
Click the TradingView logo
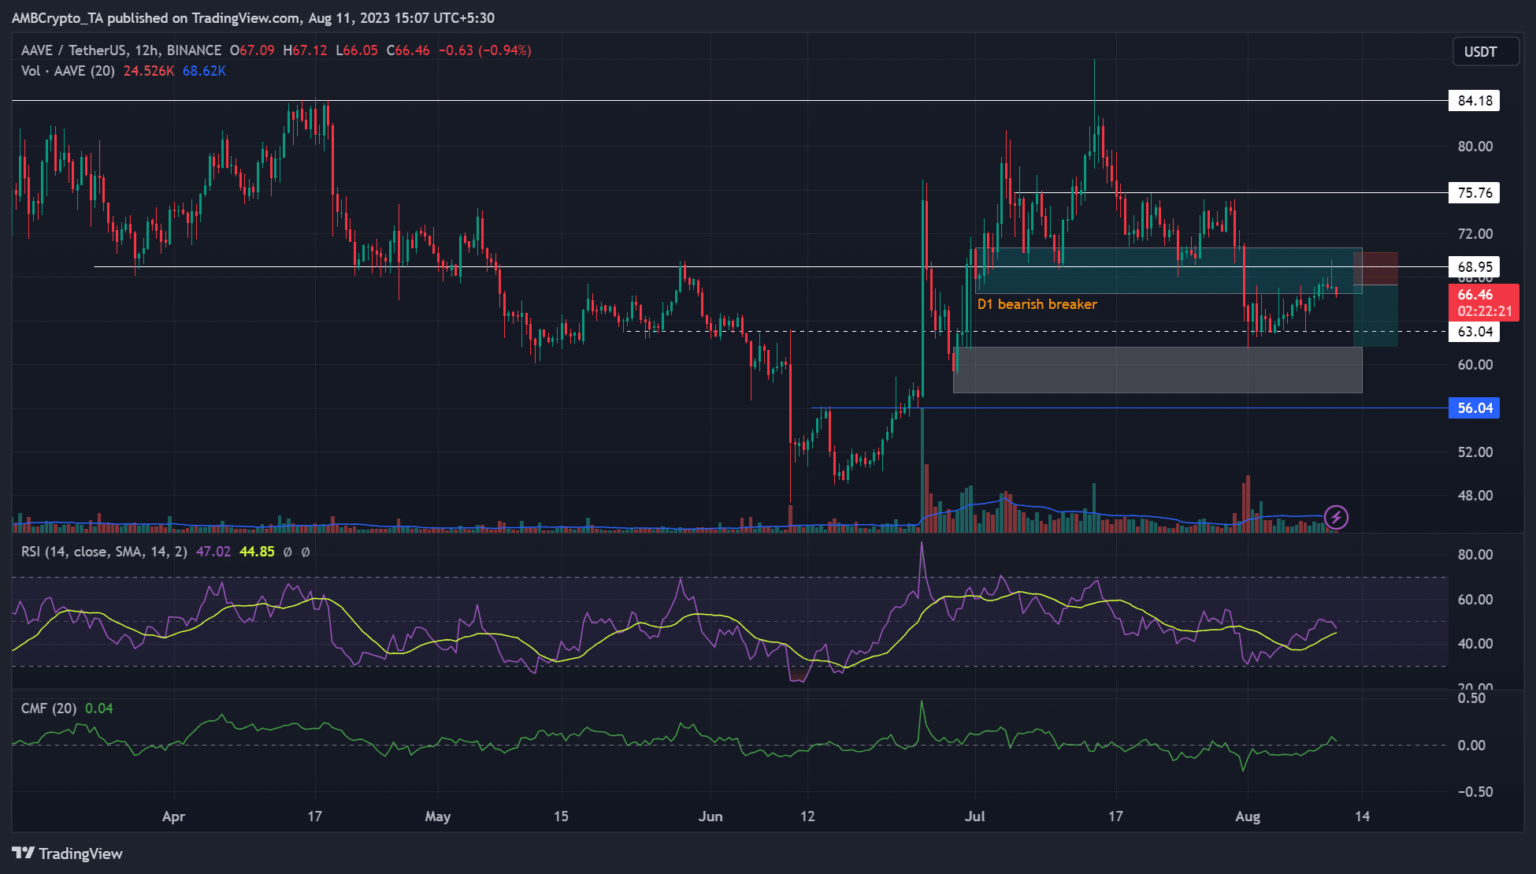[67, 853]
